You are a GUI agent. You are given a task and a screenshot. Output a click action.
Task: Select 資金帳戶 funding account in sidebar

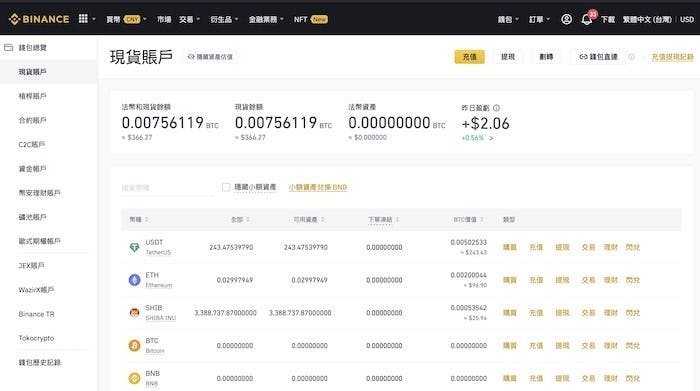point(33,168)
